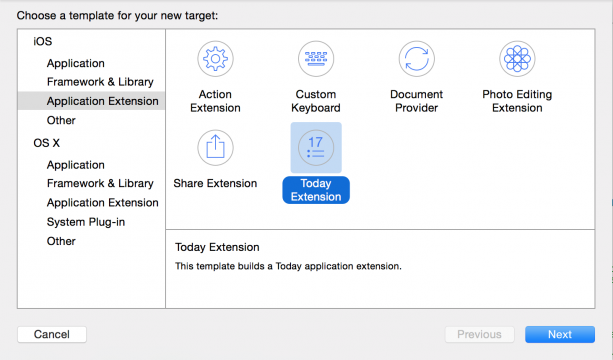This screenshot has width=613, height=360.
Task: Click the Photo Editing Extension label
Action: 517,101
